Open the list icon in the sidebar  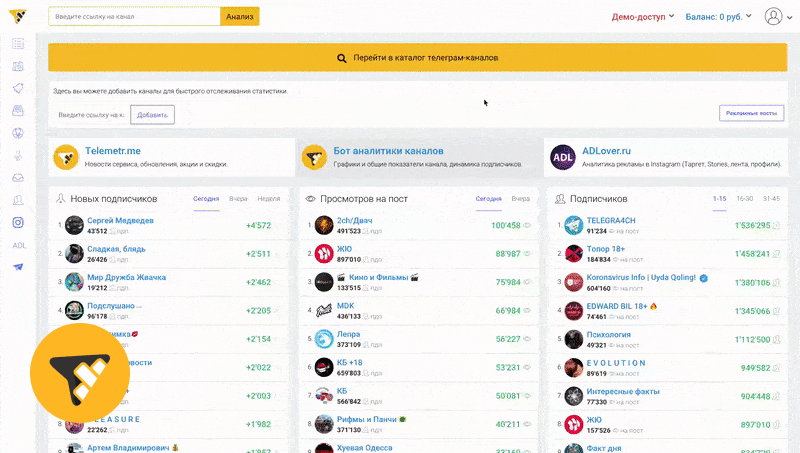pos(18,44)
